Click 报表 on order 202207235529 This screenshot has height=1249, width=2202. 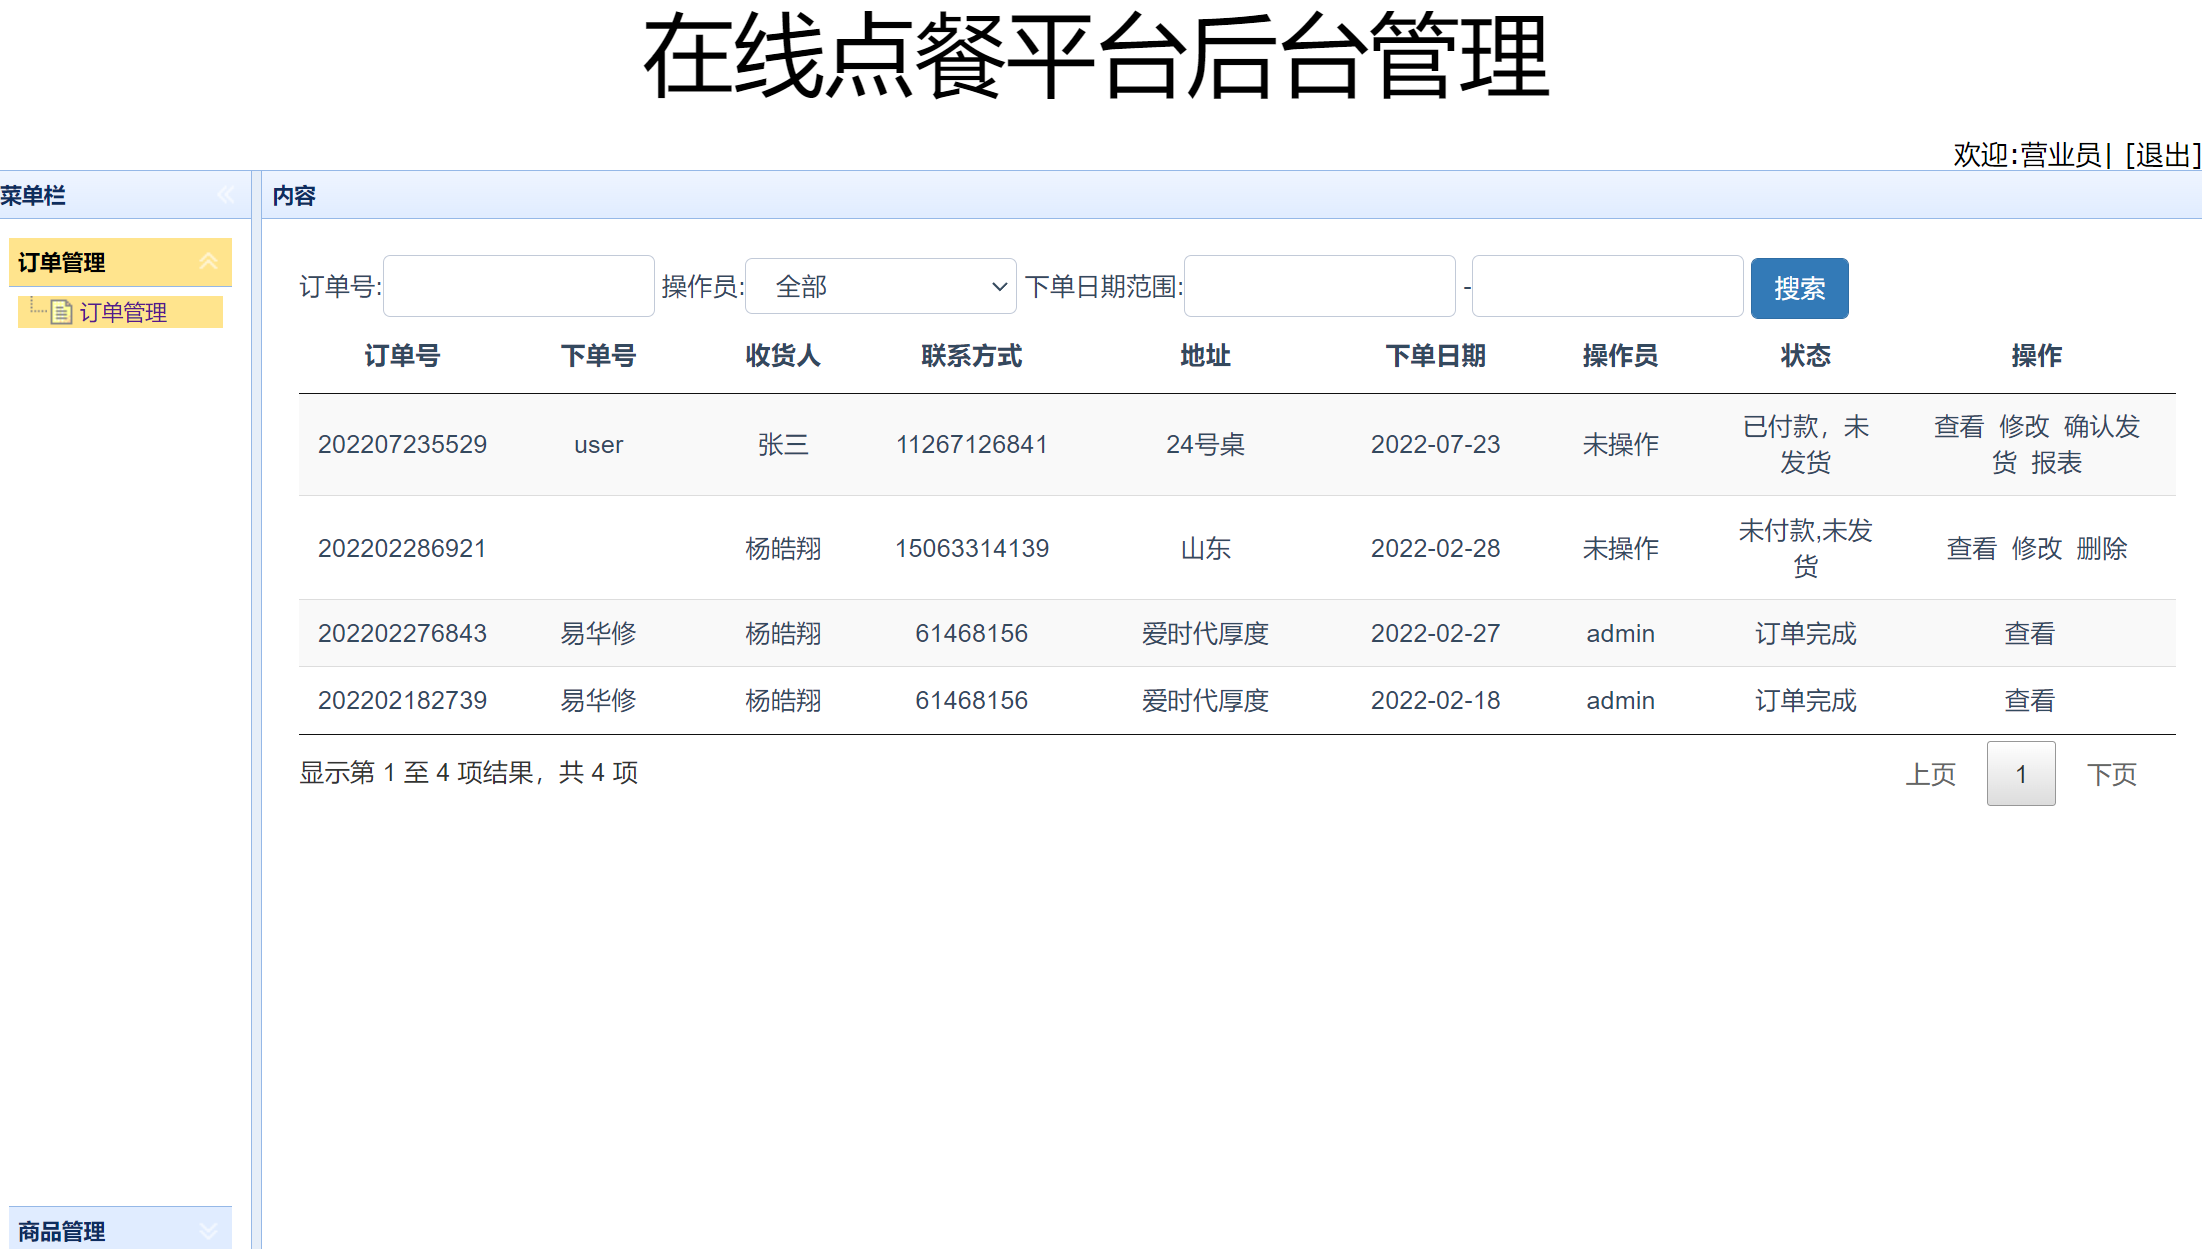(x=2057, y=462)
